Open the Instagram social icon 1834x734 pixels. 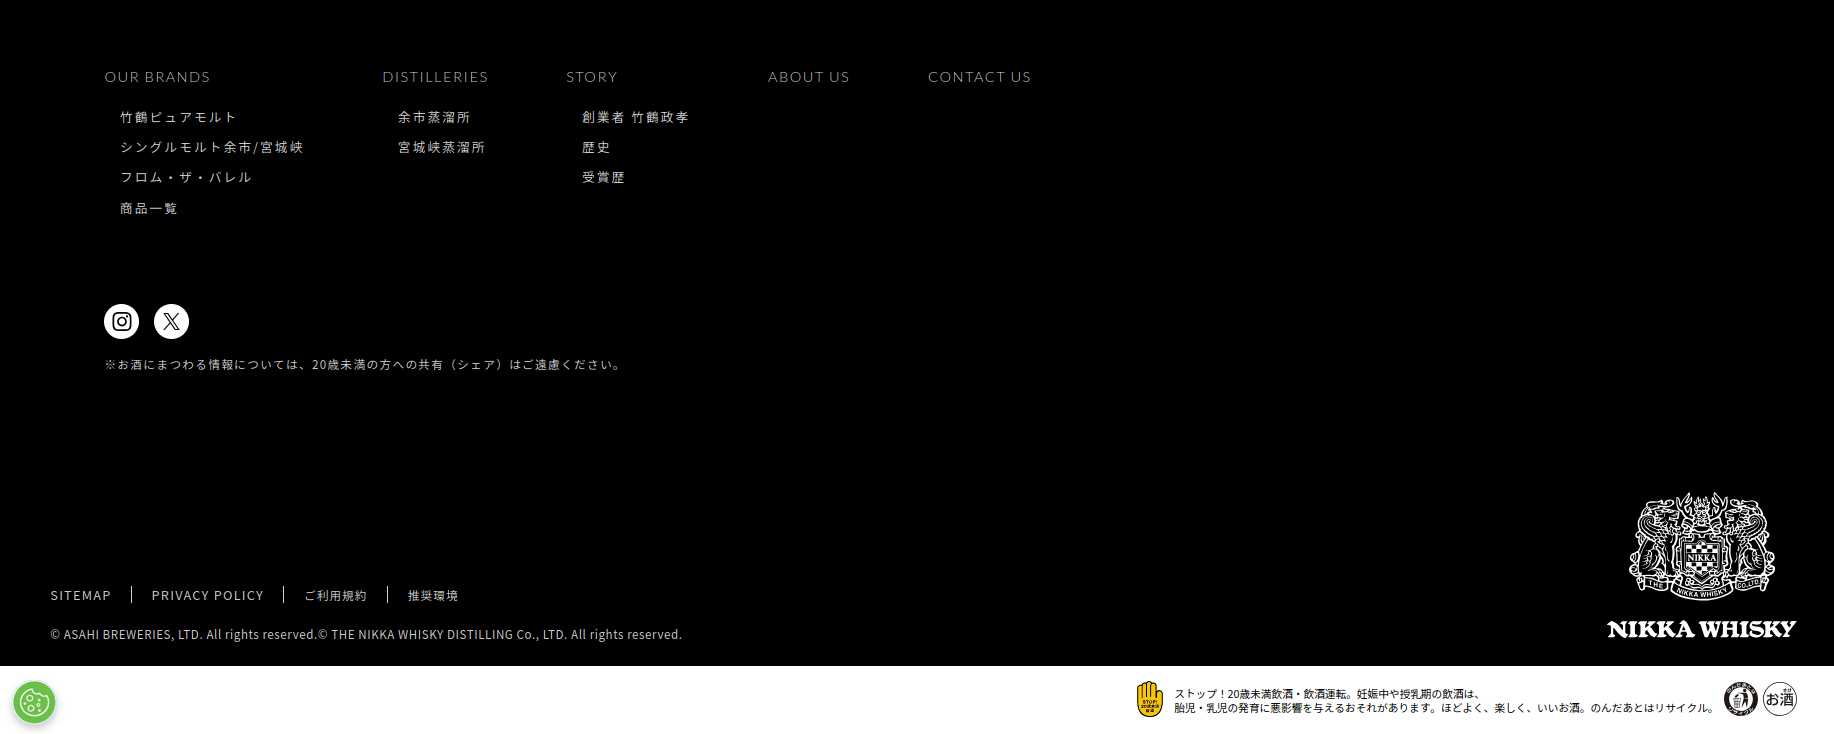tap(122, 321)
